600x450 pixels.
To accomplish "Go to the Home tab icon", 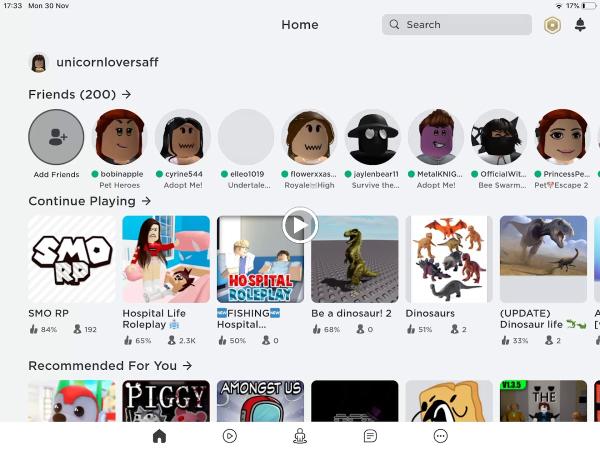I will coord(159,436).
